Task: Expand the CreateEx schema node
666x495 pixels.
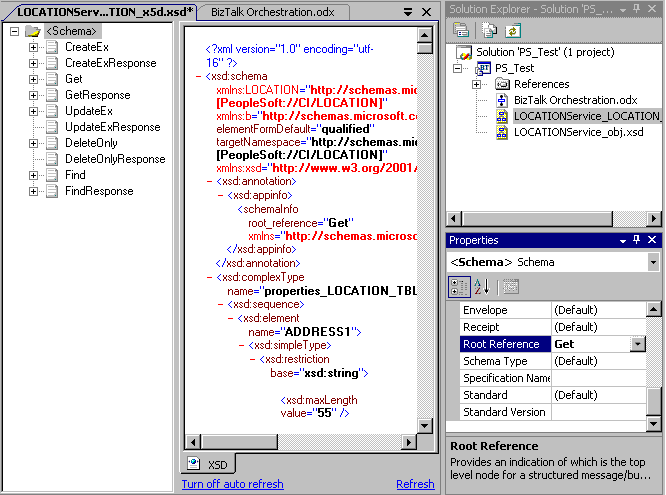Action: (33, 47)
